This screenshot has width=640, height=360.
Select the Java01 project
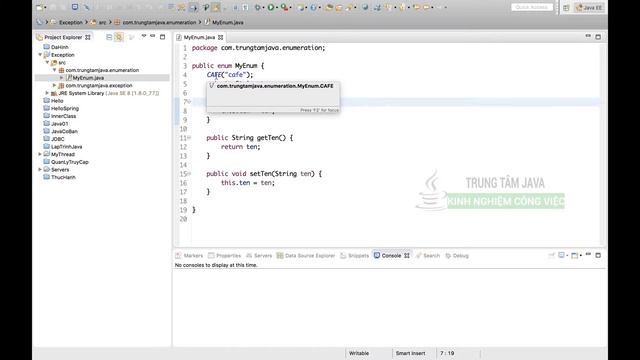pos(60,124)
